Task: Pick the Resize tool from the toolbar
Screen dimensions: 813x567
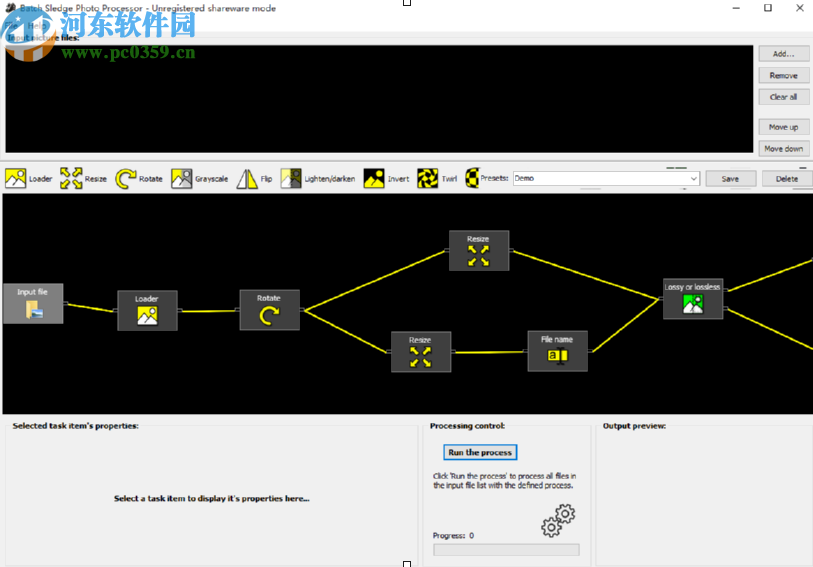Action: click(83, 179)
